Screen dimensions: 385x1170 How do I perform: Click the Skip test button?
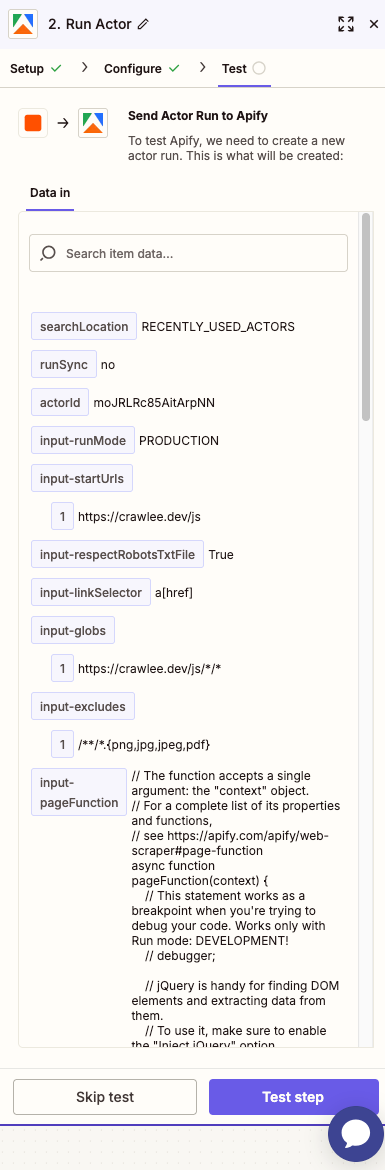pyautogui.click(x=105, y=1097)
